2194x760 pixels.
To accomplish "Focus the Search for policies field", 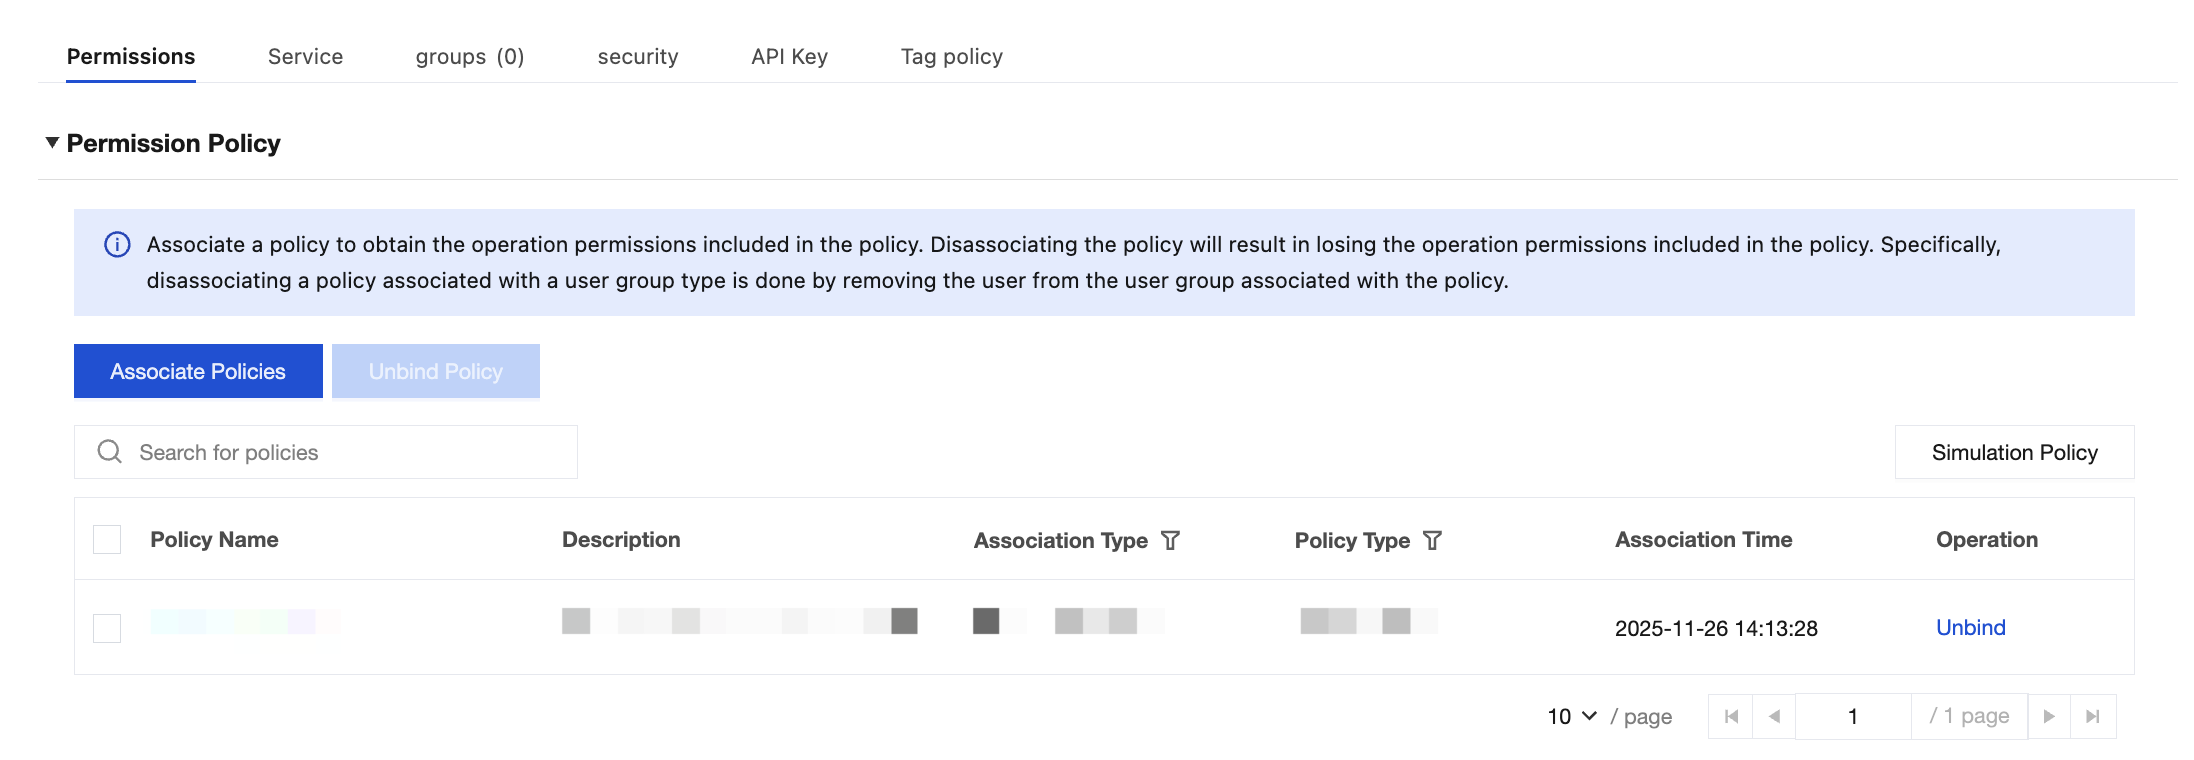I will point(340,452).
